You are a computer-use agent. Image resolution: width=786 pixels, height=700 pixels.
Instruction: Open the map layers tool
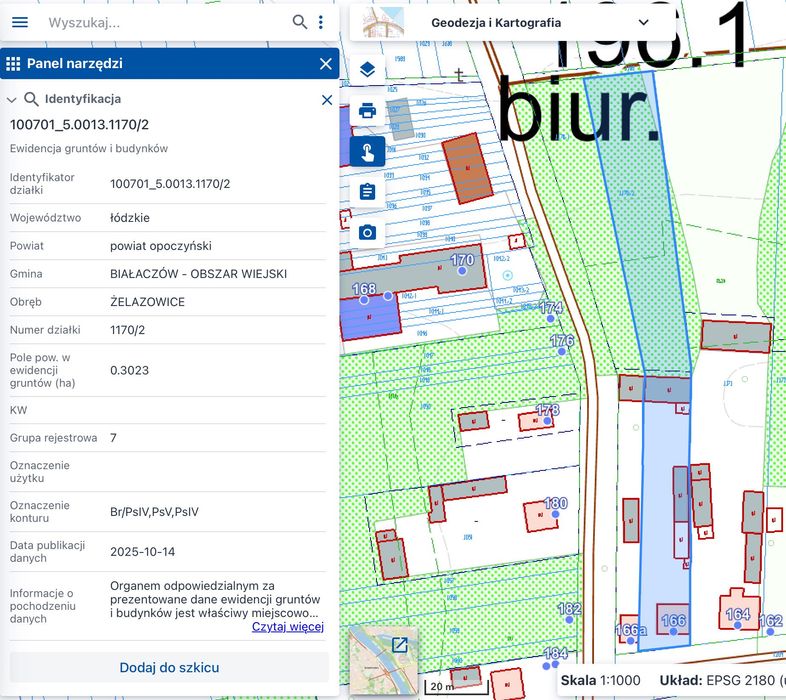coord(367,70)
